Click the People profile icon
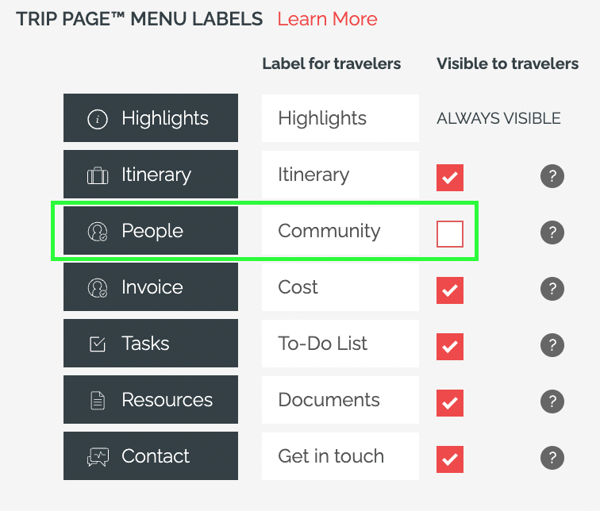 click(x=98, y=232)
